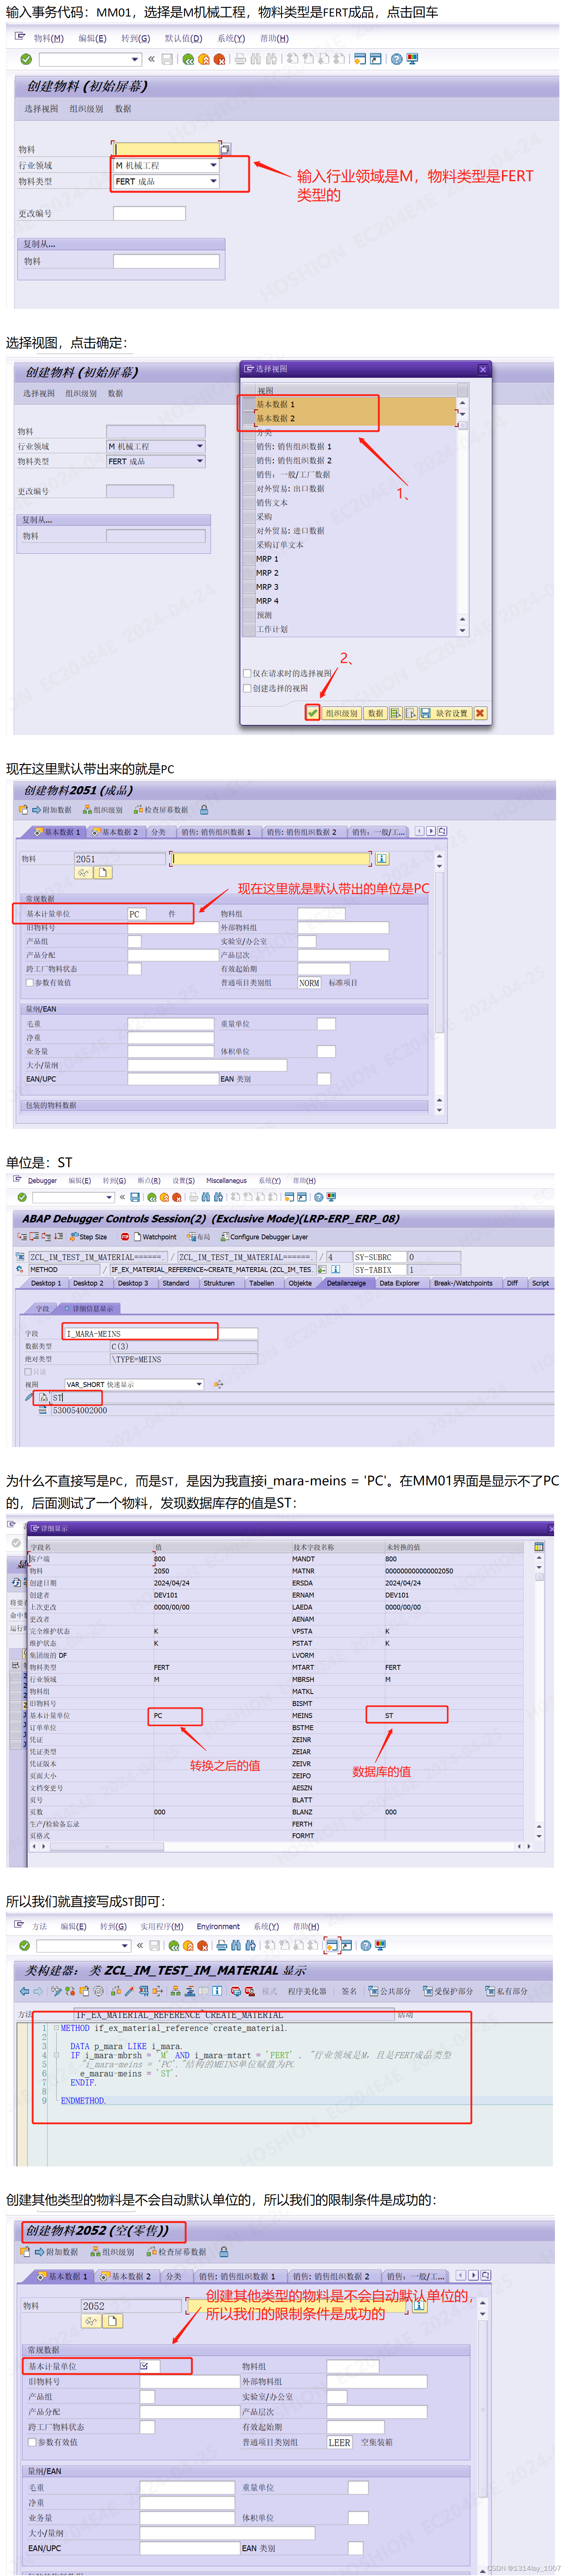Tick 参数有效值 checkbox in 创建物料2051
The width and height of the screenshot is (567, 2576).
click(29, 983)
